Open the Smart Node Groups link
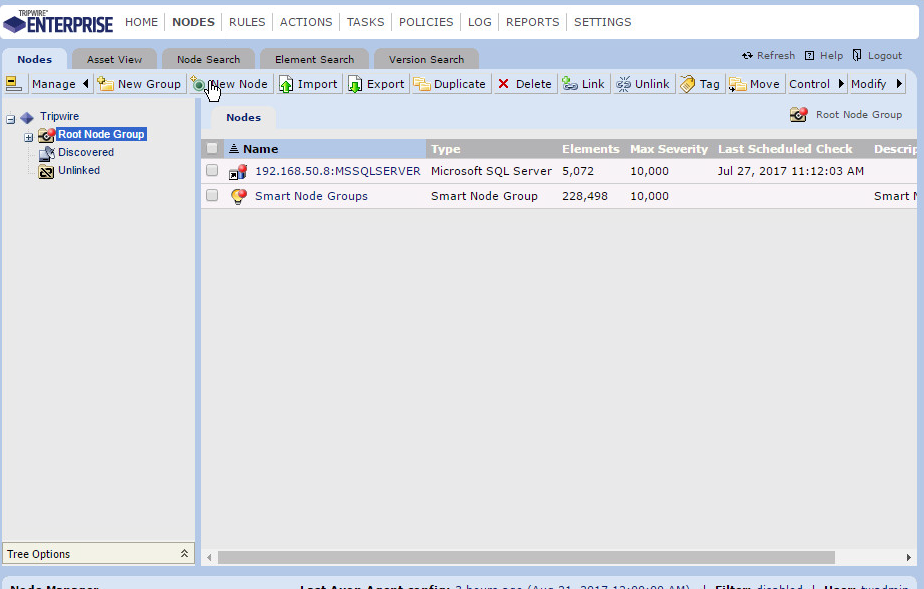 pos(311,196)
